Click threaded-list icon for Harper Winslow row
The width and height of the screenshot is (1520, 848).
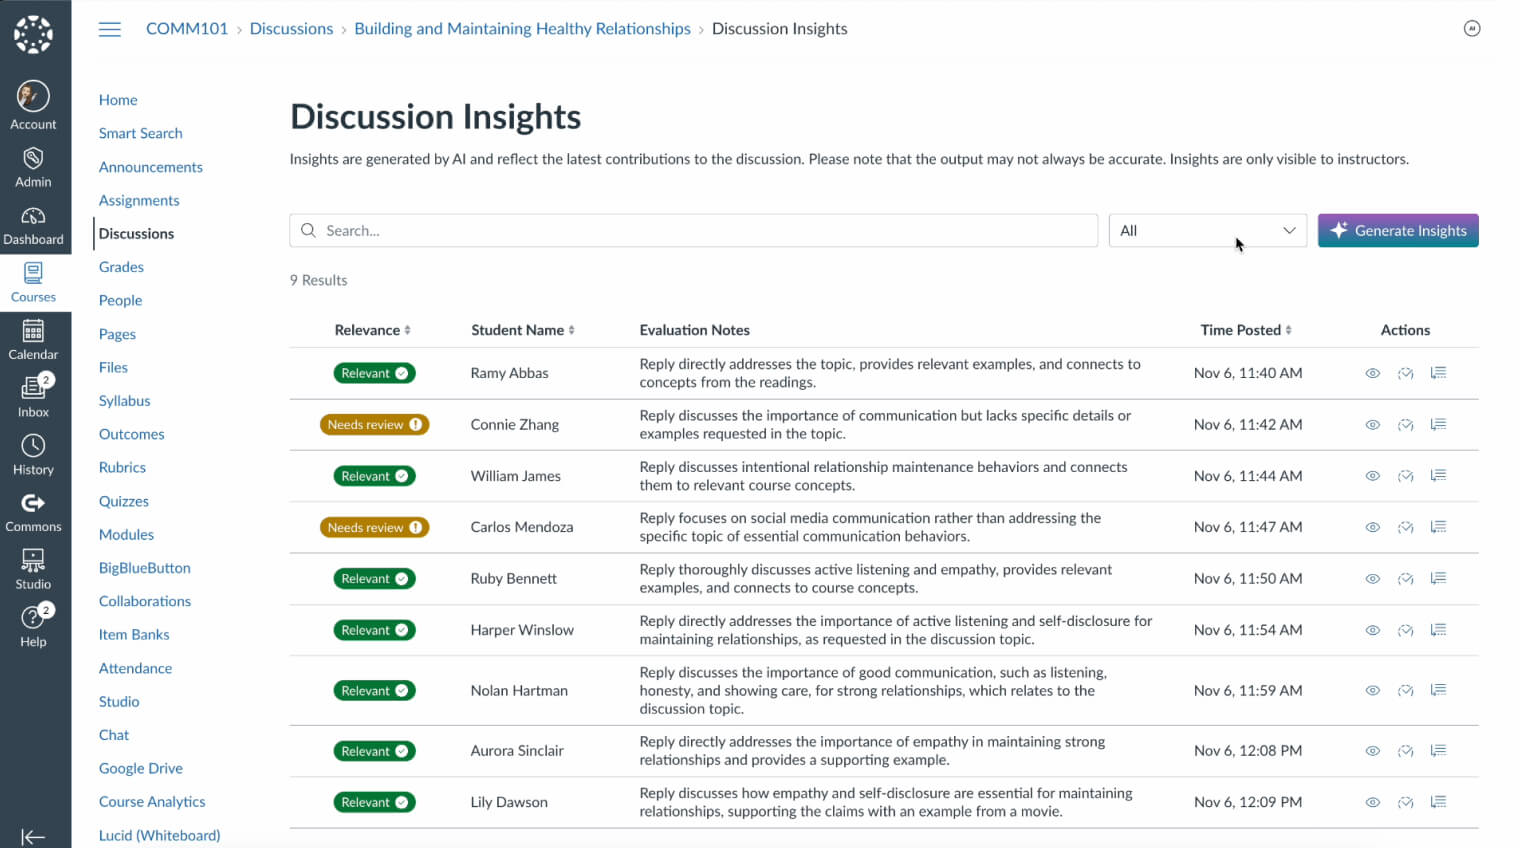click(1438, 630)
